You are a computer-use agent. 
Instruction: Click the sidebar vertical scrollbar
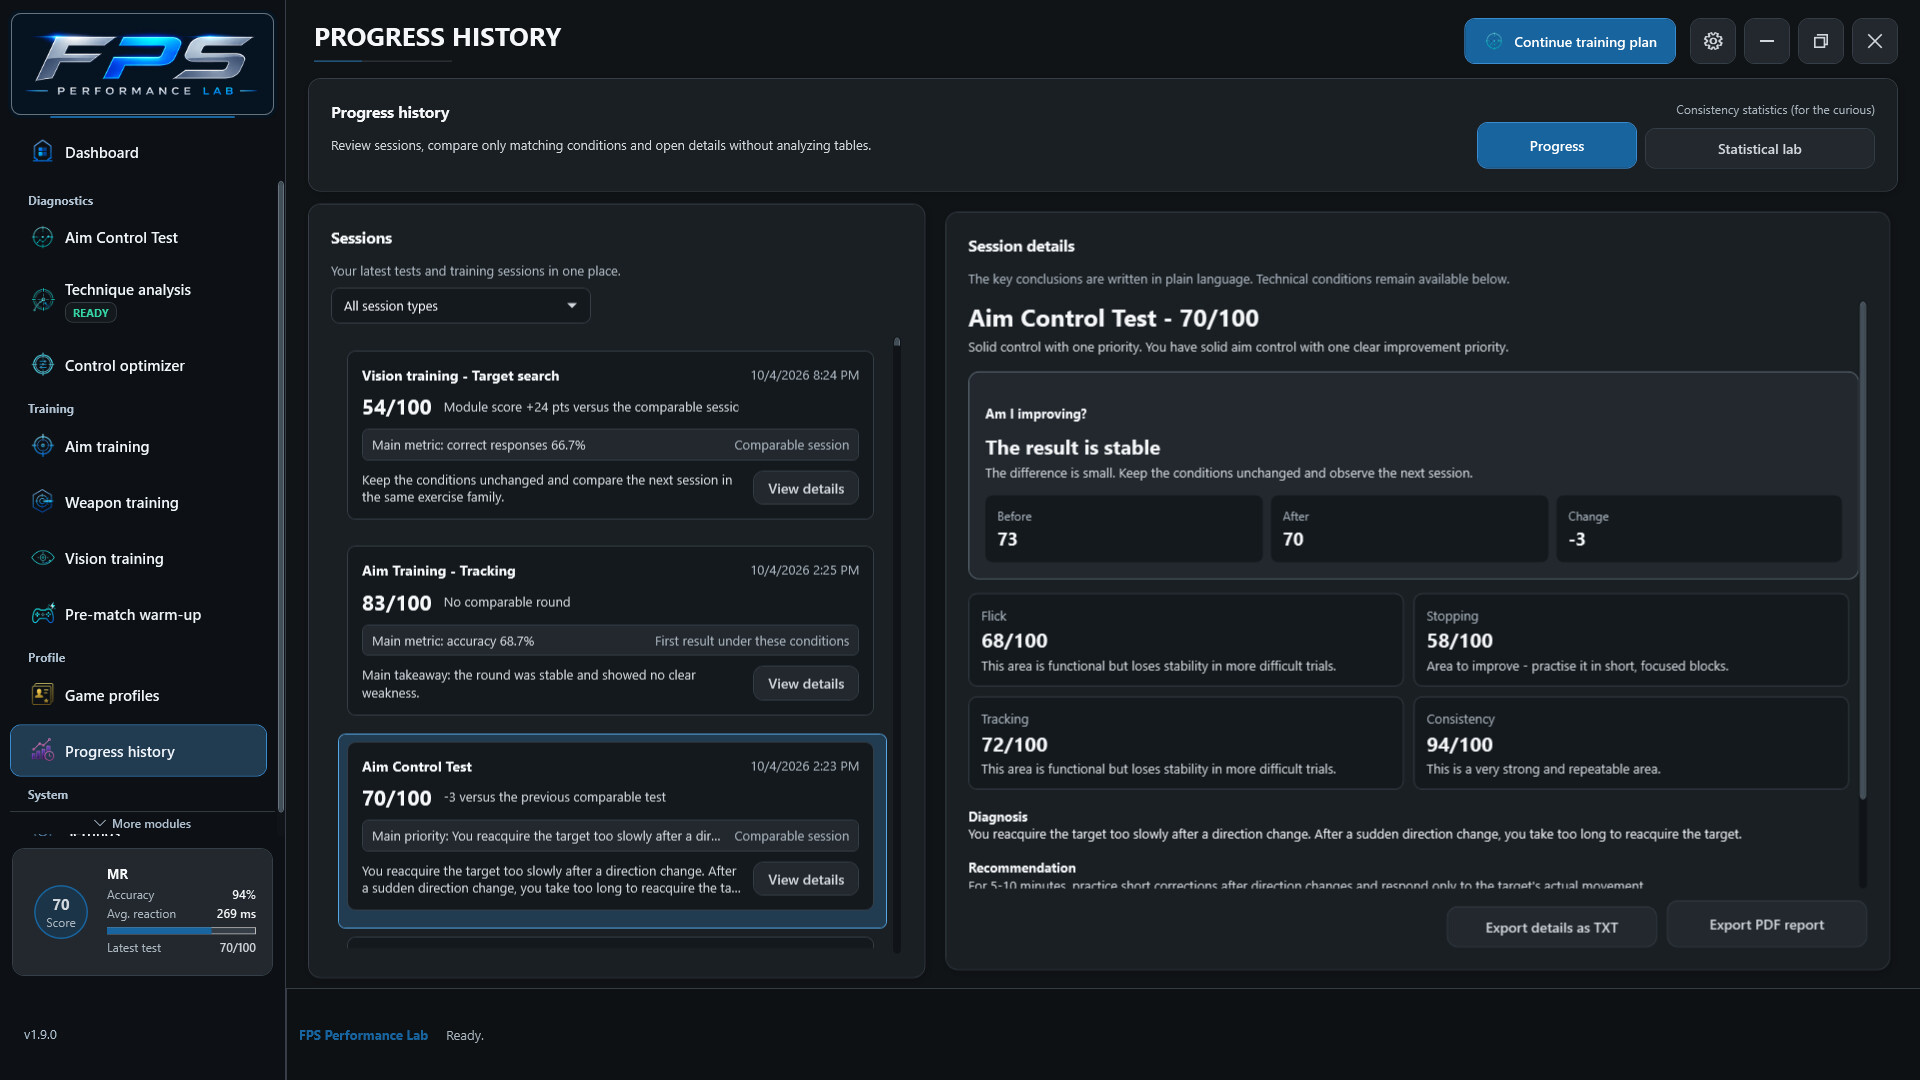pos(280,497)
